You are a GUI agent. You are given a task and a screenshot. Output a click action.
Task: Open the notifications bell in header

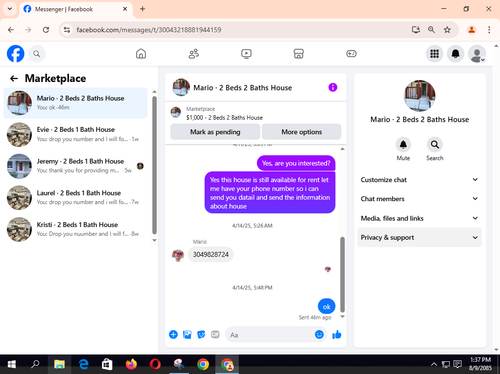(455, 54)
